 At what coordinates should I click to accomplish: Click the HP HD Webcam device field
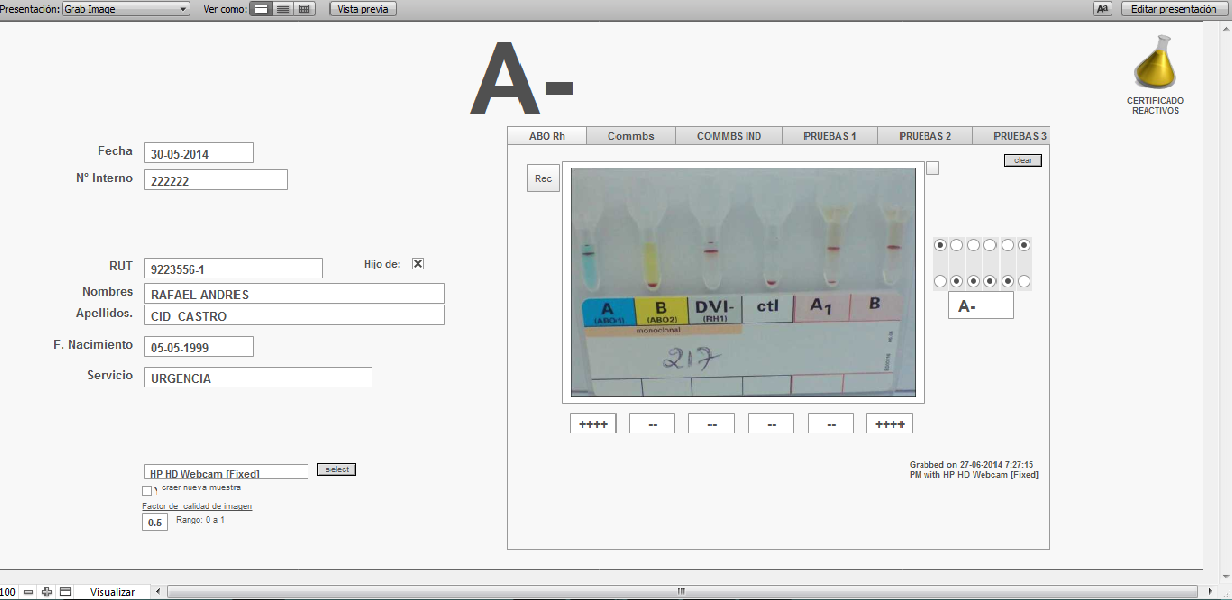226,472
